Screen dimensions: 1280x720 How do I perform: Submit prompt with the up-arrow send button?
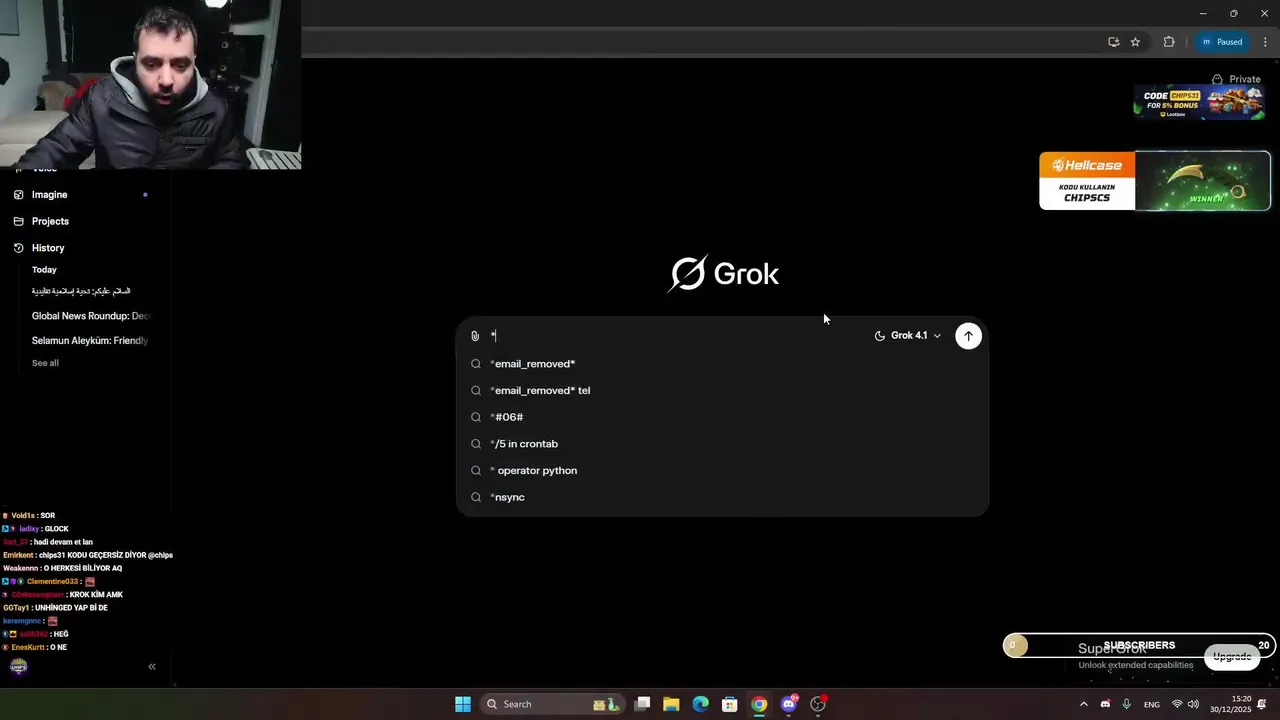968,336
